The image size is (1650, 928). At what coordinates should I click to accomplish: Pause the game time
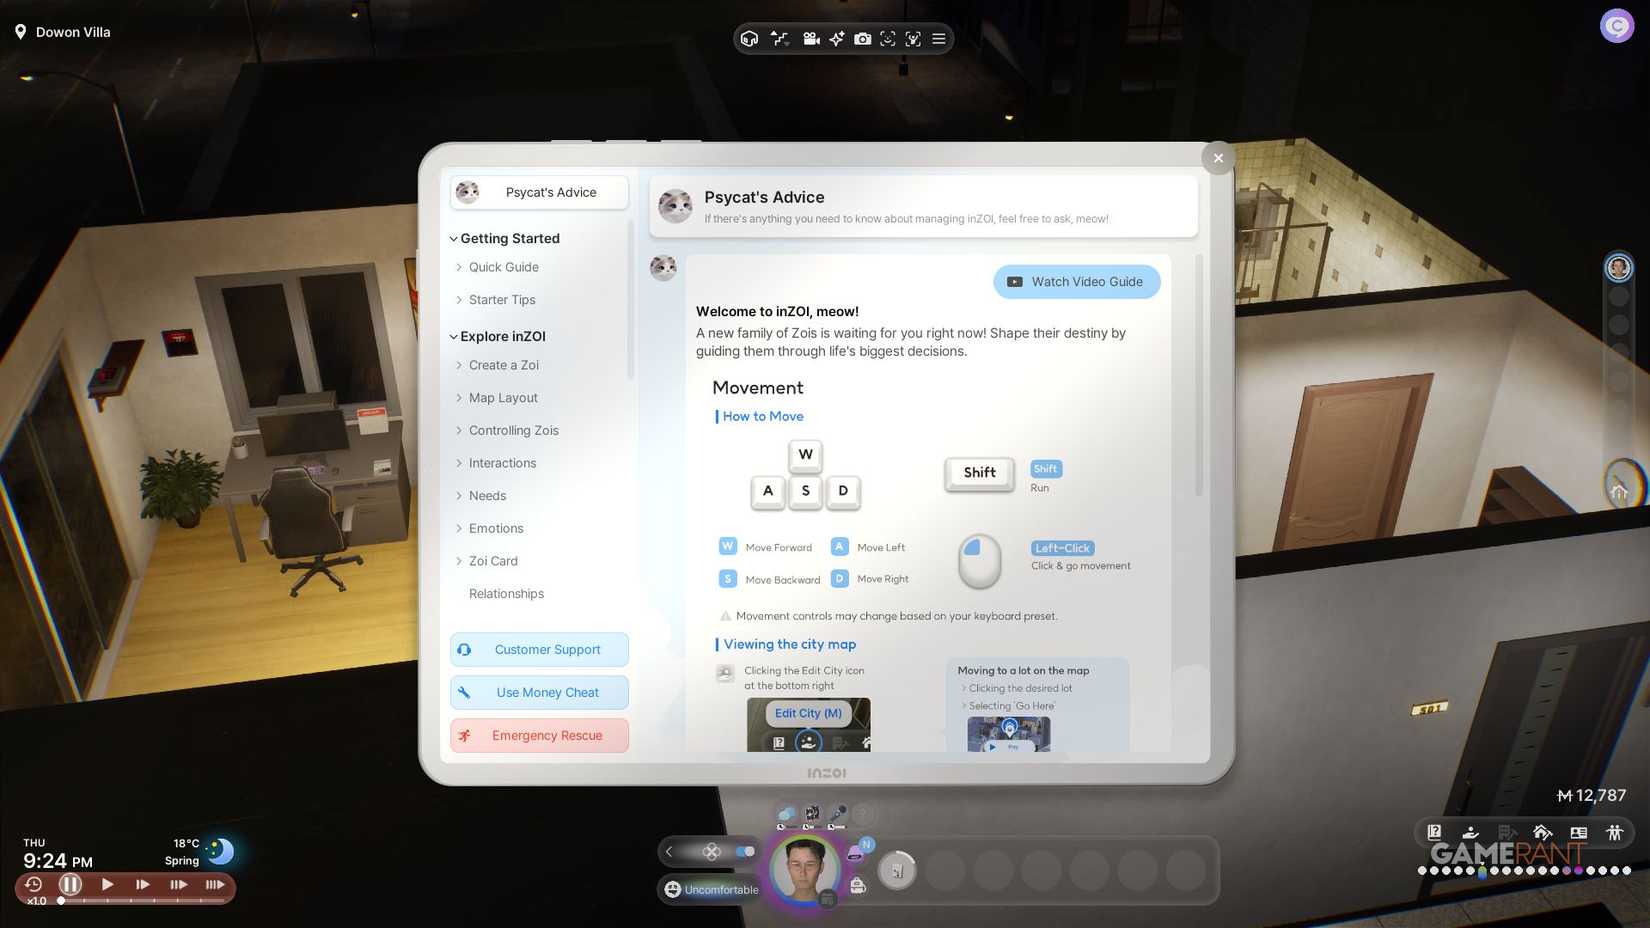point(70,884)
